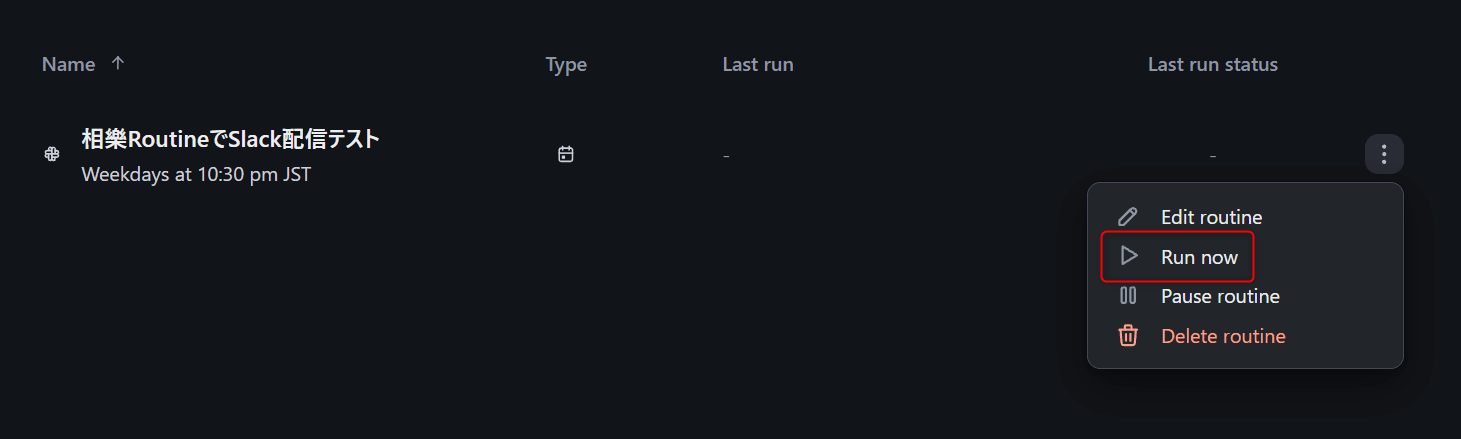Click the pause bars icon
This screenshot has height=439, width=1461.
(x=1128, y=296)
